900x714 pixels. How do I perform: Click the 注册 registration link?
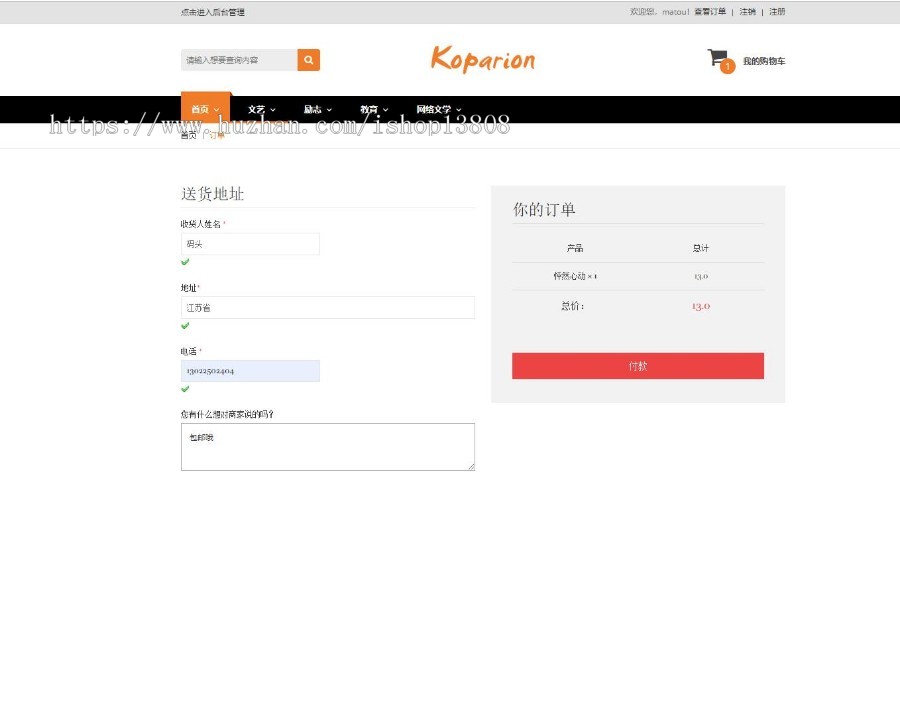point(775,12)
